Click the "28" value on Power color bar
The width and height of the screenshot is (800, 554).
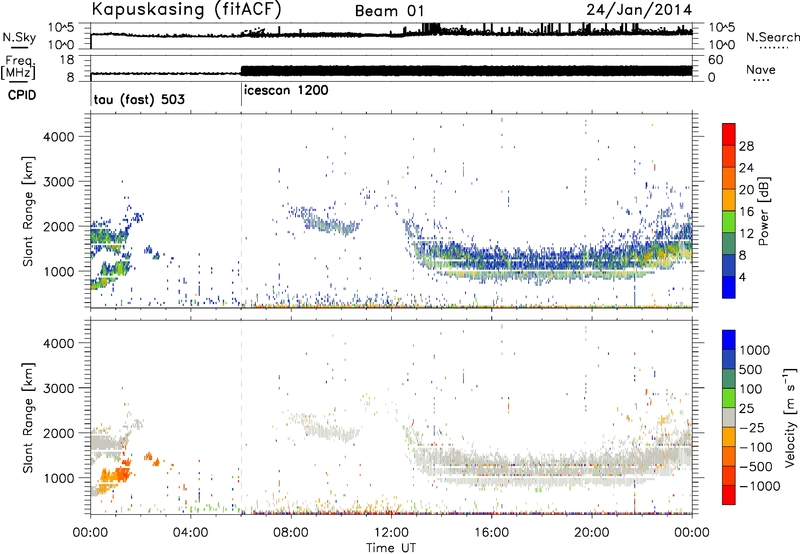coord(746,146)
